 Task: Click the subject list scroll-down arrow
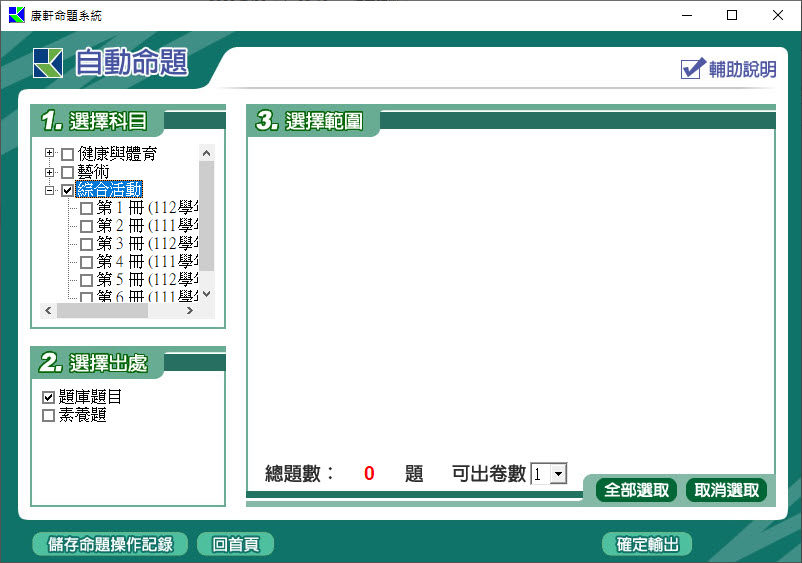click(x=206, y=294)
